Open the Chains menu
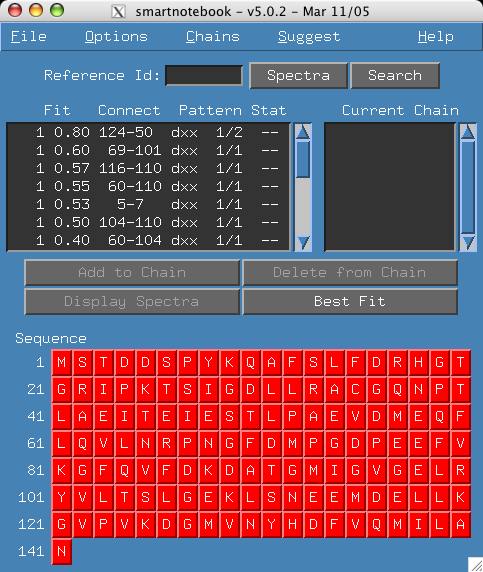This screenshot has width=483, height=572. coord(213,36)
